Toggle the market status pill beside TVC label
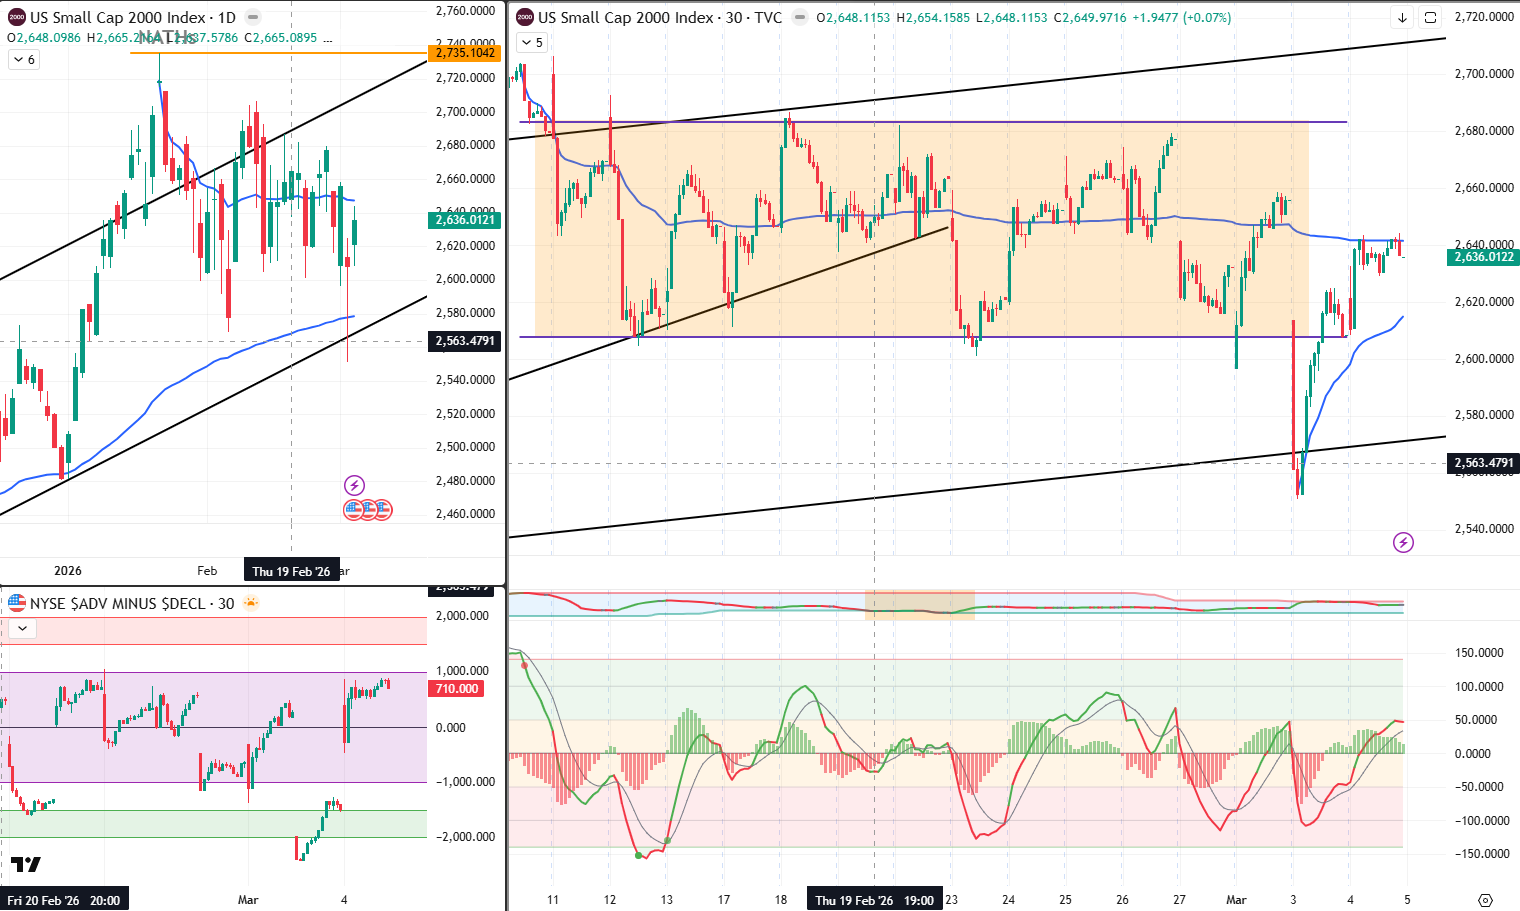Viewport: 1520px width, 911px height. click(800, 18)
